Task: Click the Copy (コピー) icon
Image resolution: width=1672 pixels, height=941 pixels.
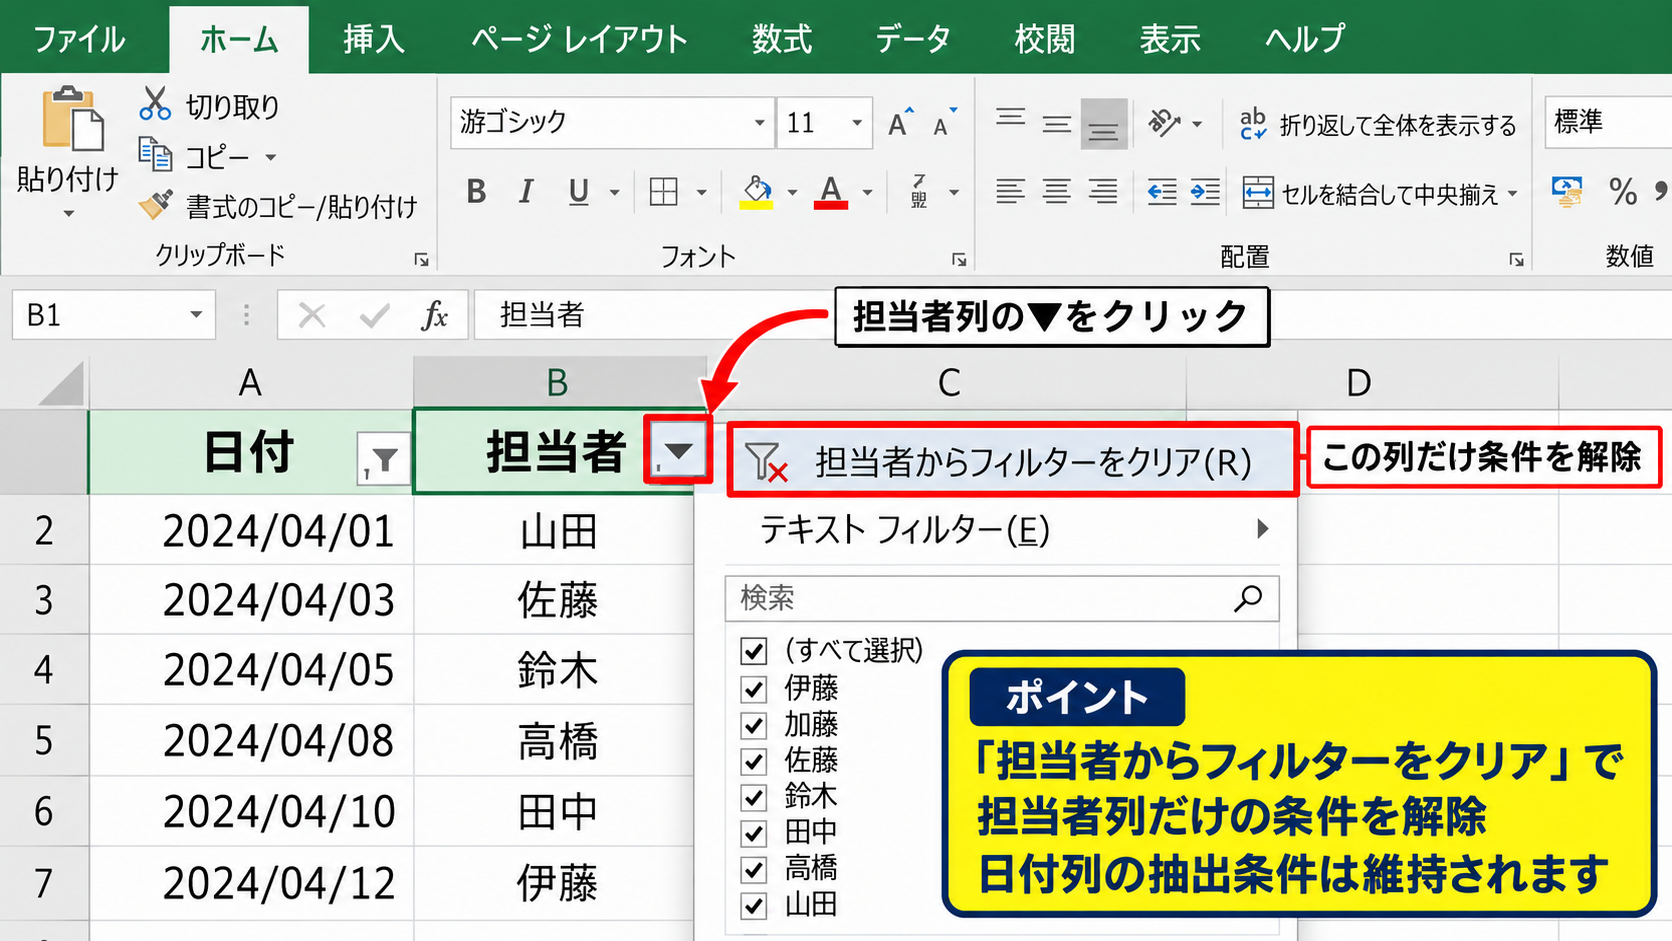Action: [155, 155]
